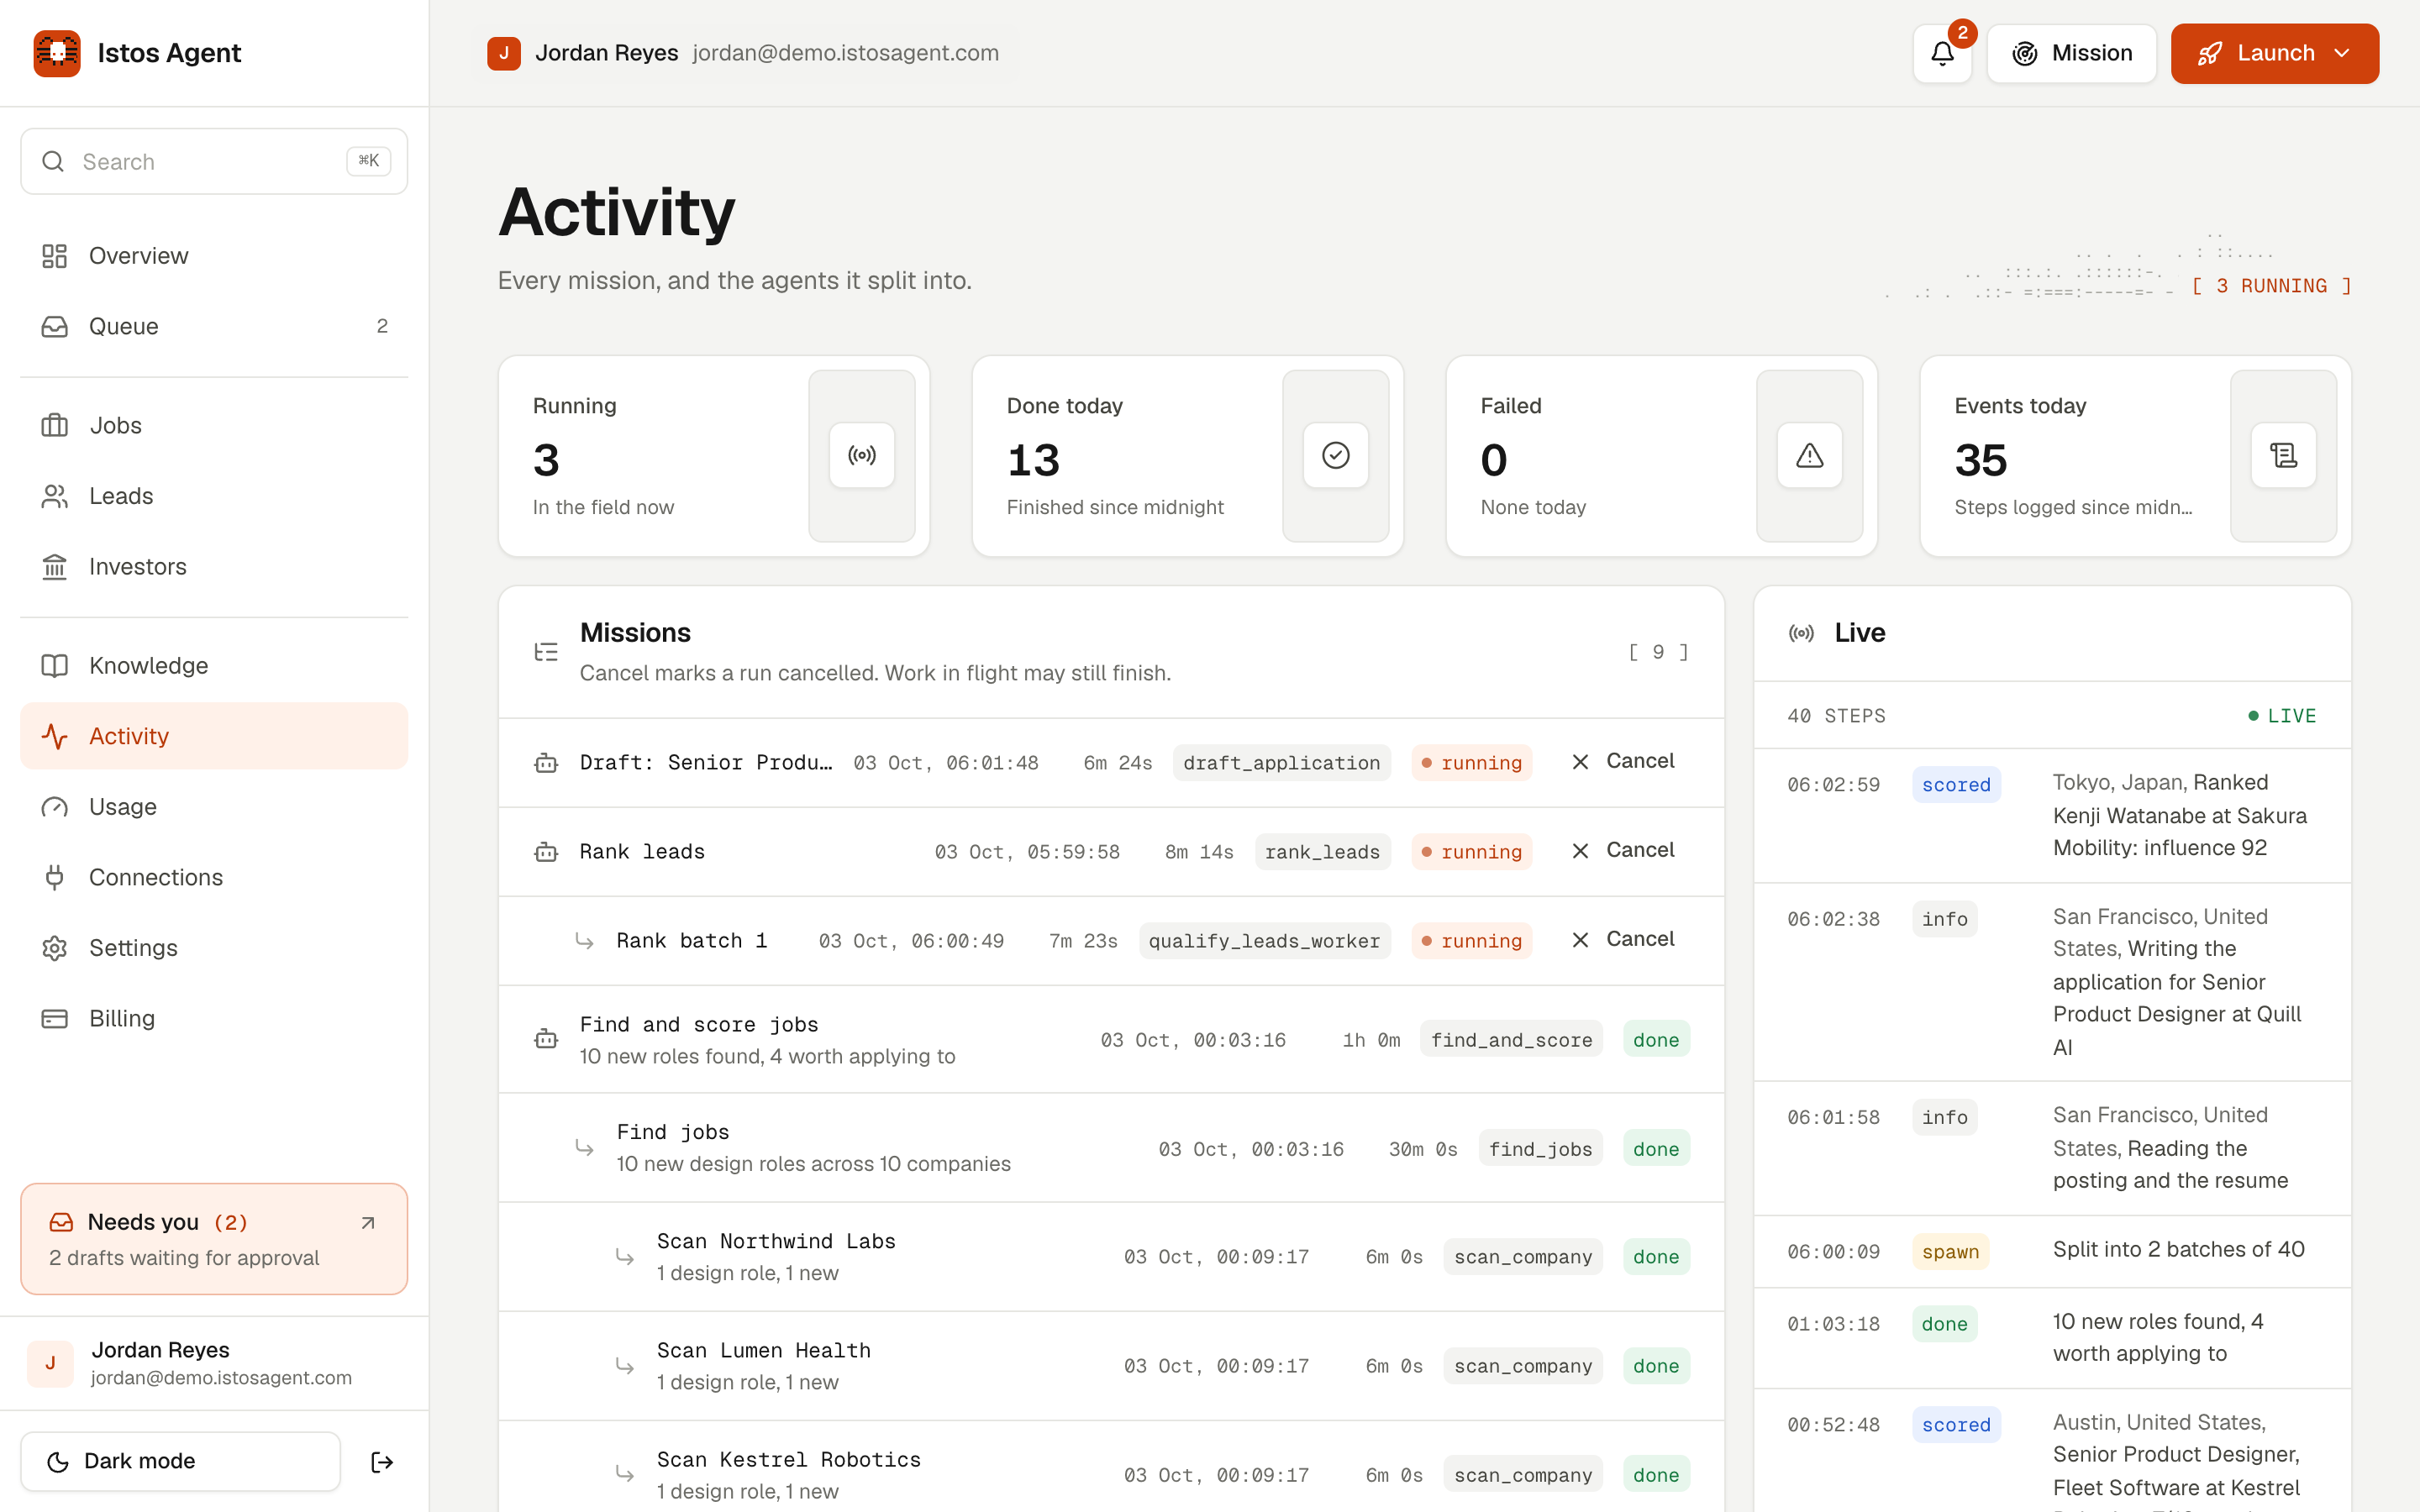Go to Jobs in sidebar
This screenshot has width=2420, height=1512.
point(214,425)
